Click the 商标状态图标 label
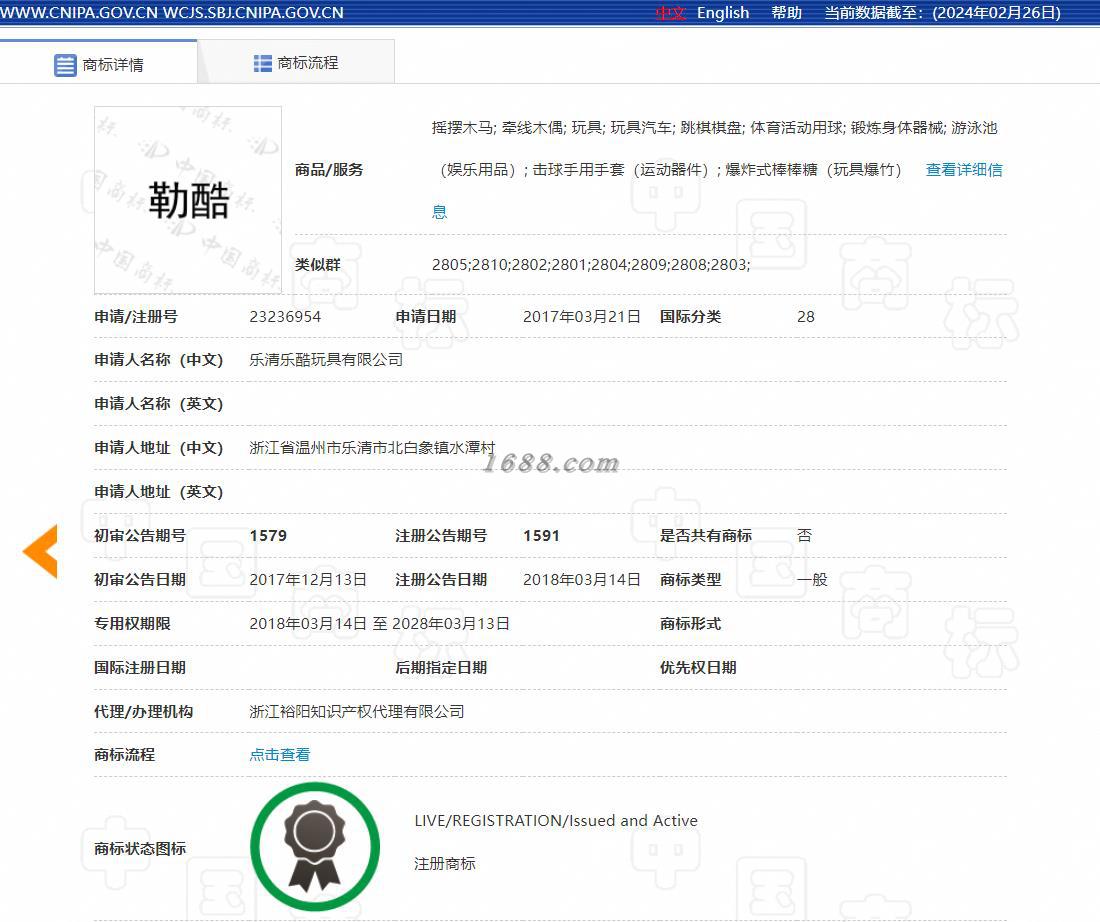The width and height of the screenshot is (1100, 922). tap(140, 849)
